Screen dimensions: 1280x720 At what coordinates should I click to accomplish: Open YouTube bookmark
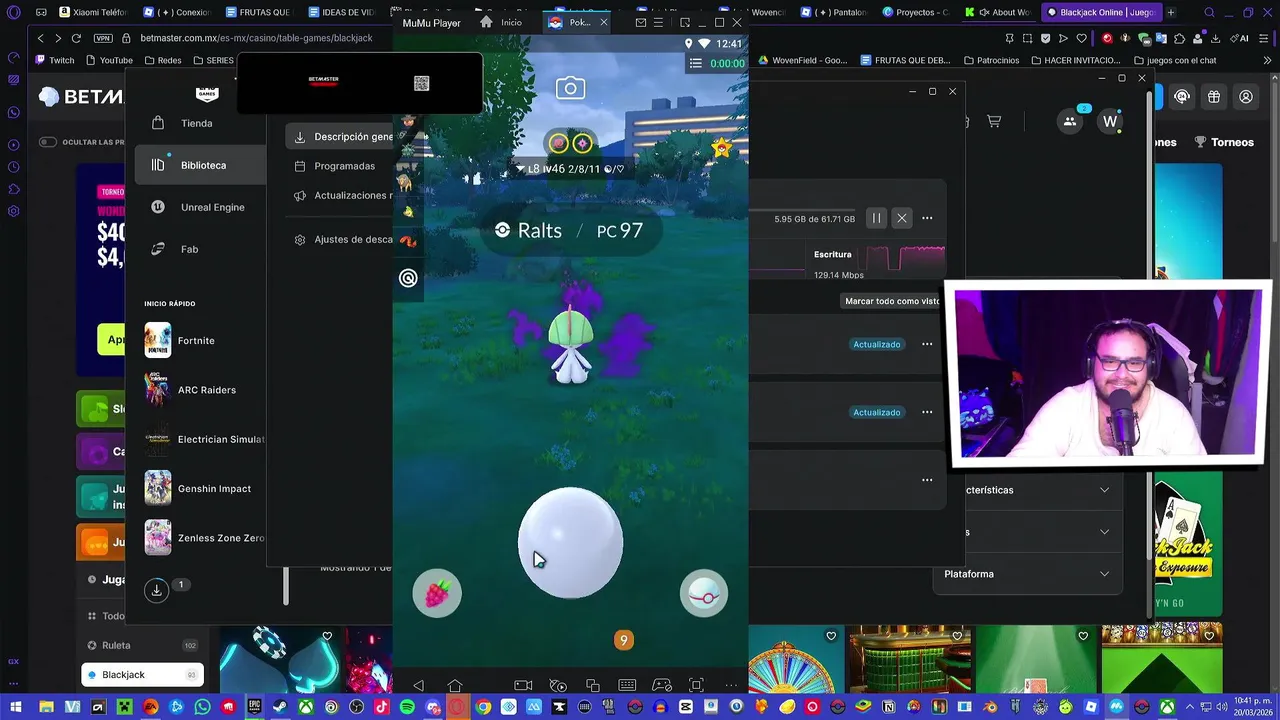[x=108, y=60]
